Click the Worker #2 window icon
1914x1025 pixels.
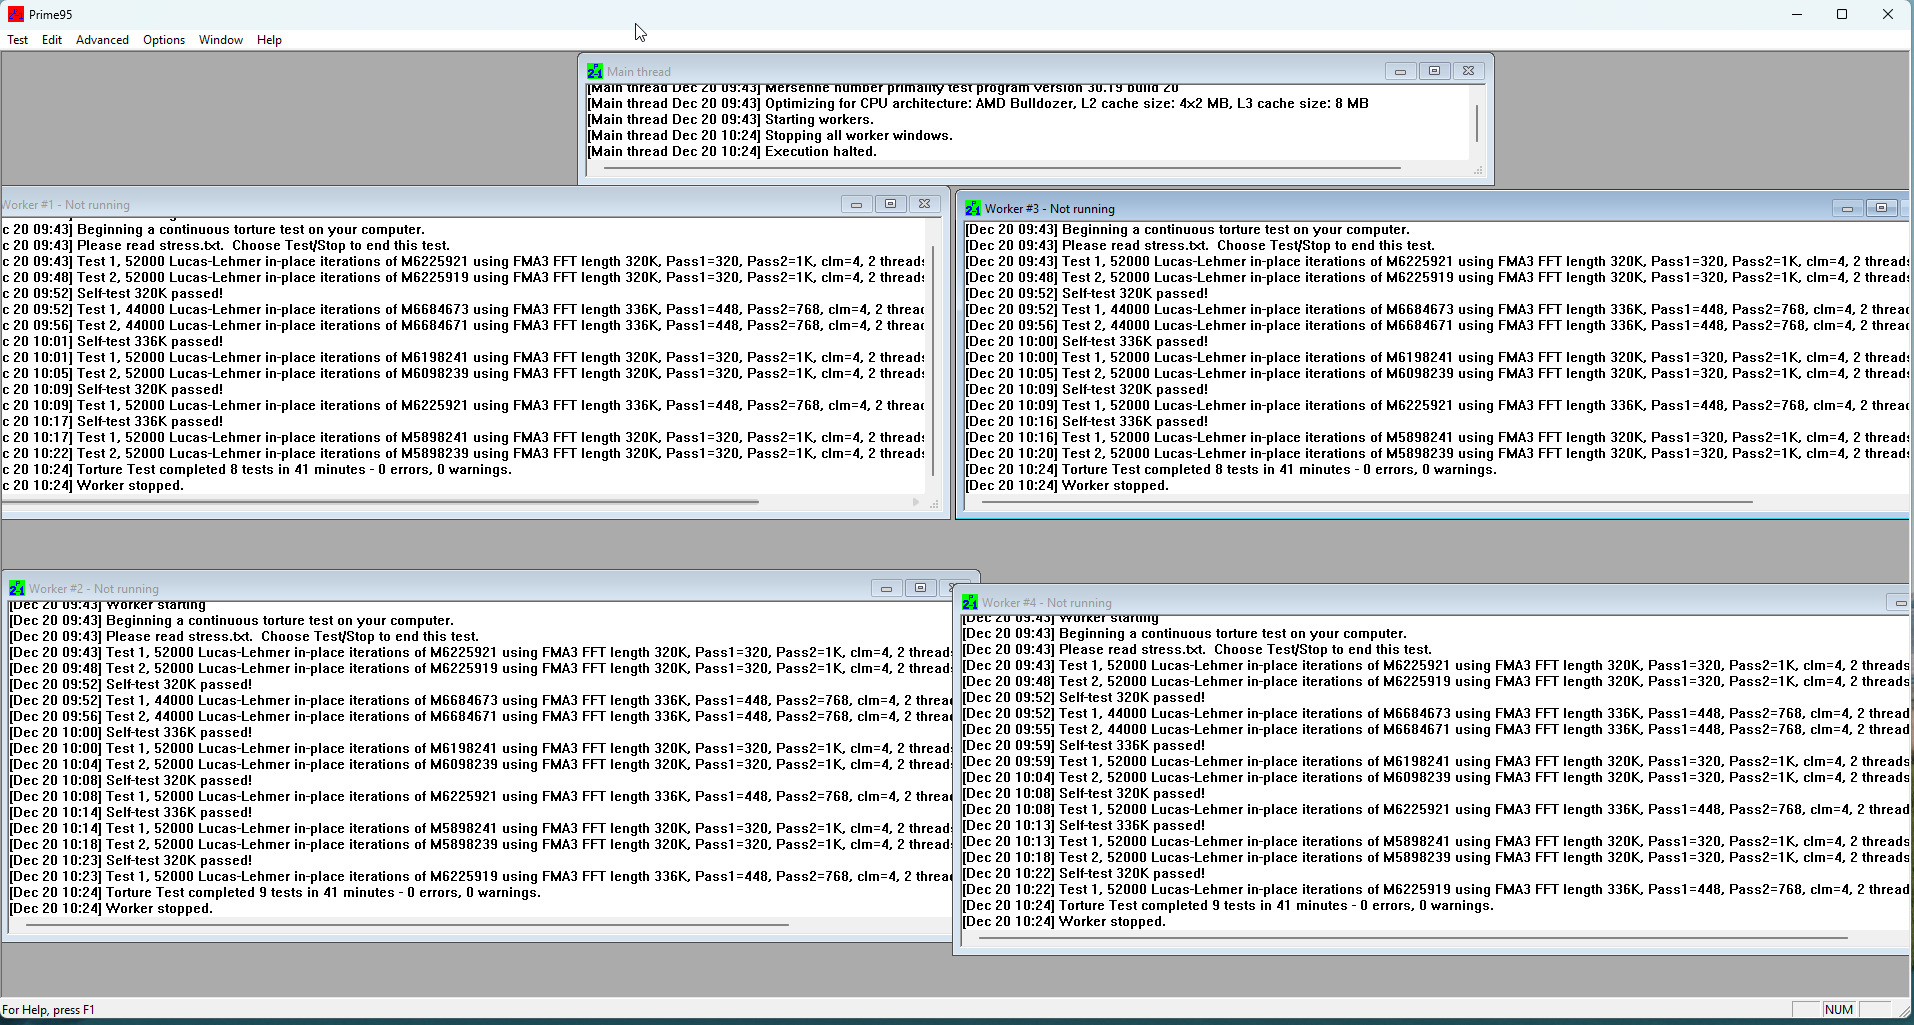pyautogui.click(x=17, y=588)
